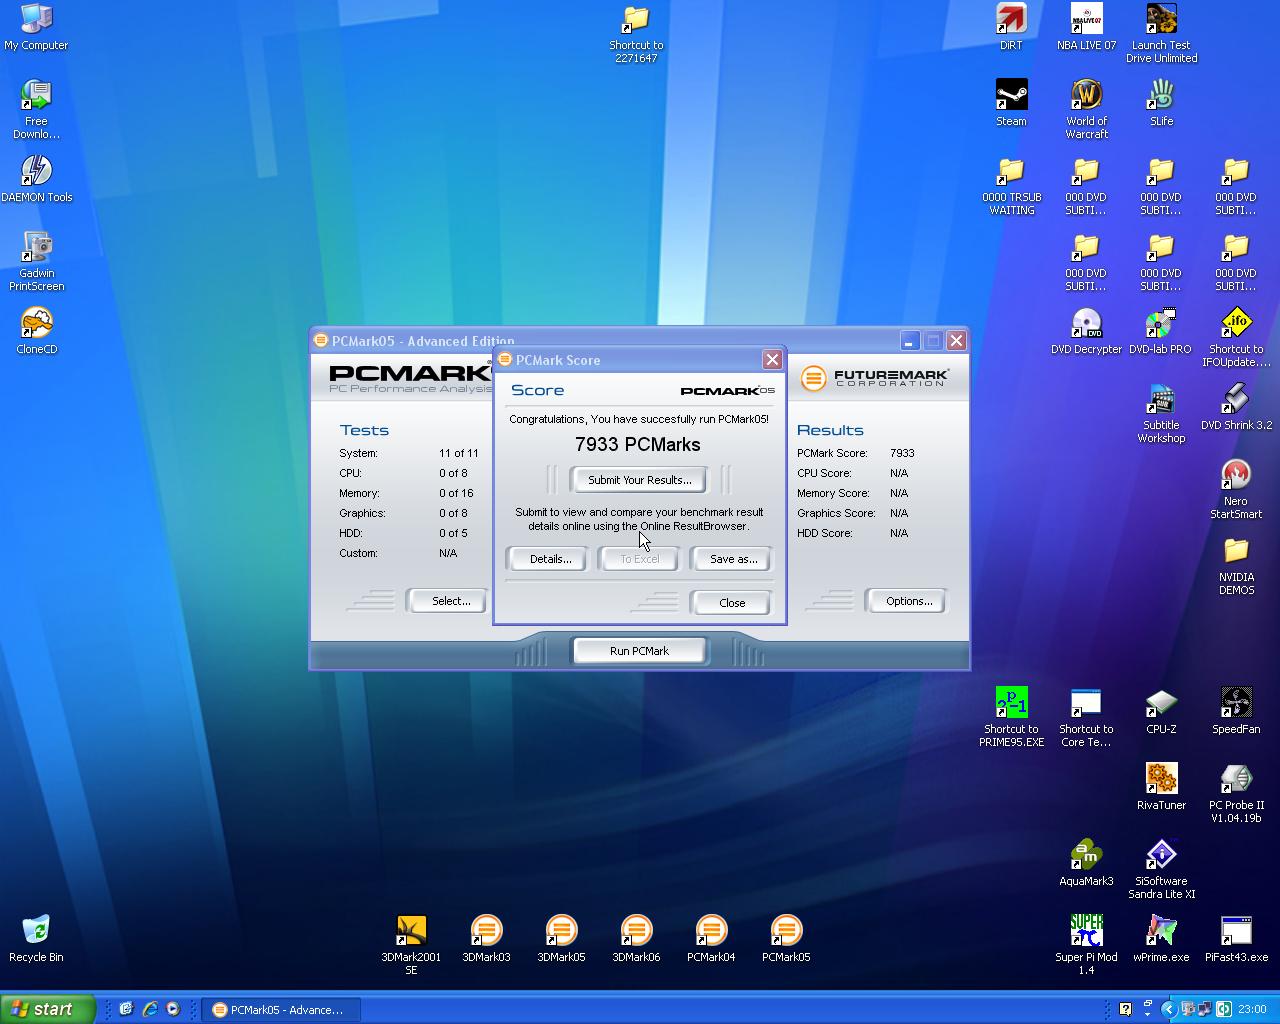The image size is (1280, 1024).
Task: Open score Details dialog
Action: point(550,559)
